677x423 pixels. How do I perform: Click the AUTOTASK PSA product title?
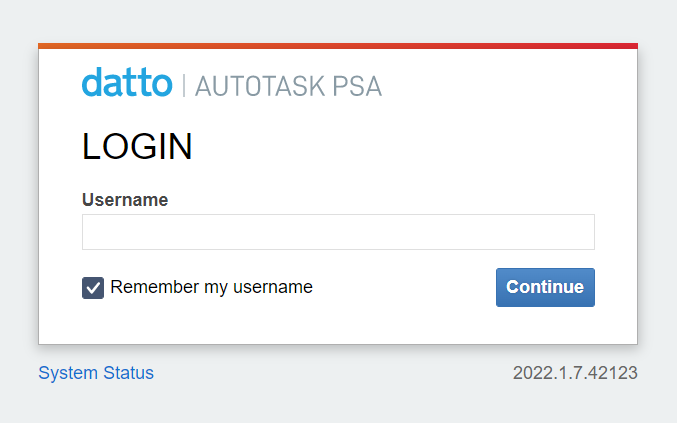(288, 85)
